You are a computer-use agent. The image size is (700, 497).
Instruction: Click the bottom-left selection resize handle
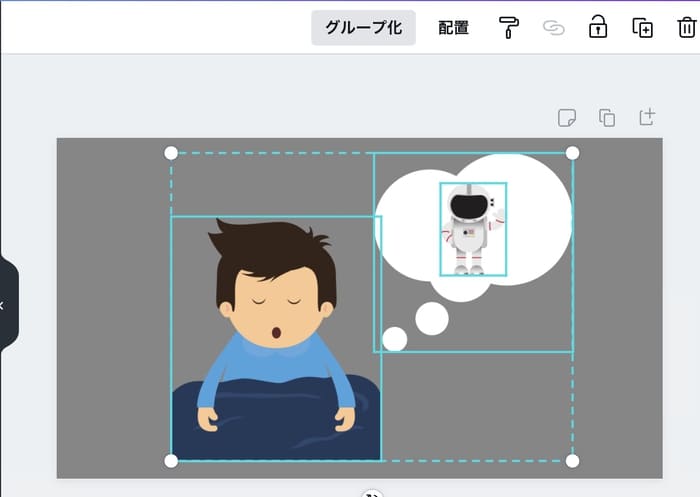tap(171, 461)
